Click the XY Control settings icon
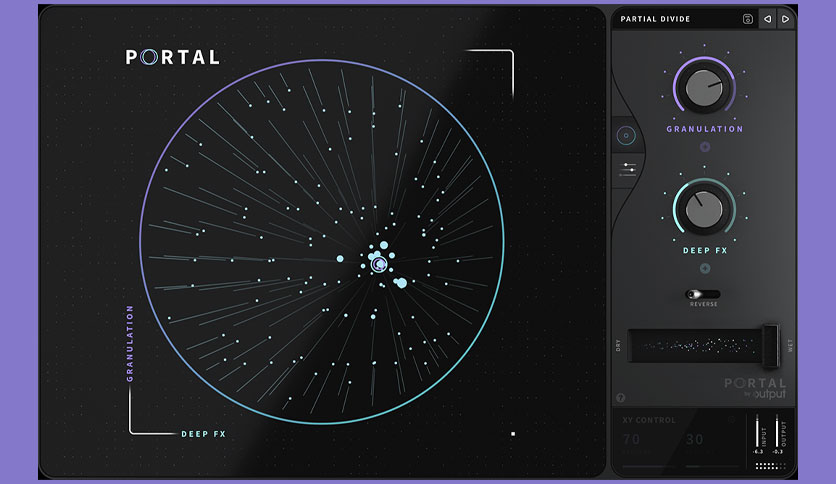This screenshot has height=484, width=836. (732, 420)
